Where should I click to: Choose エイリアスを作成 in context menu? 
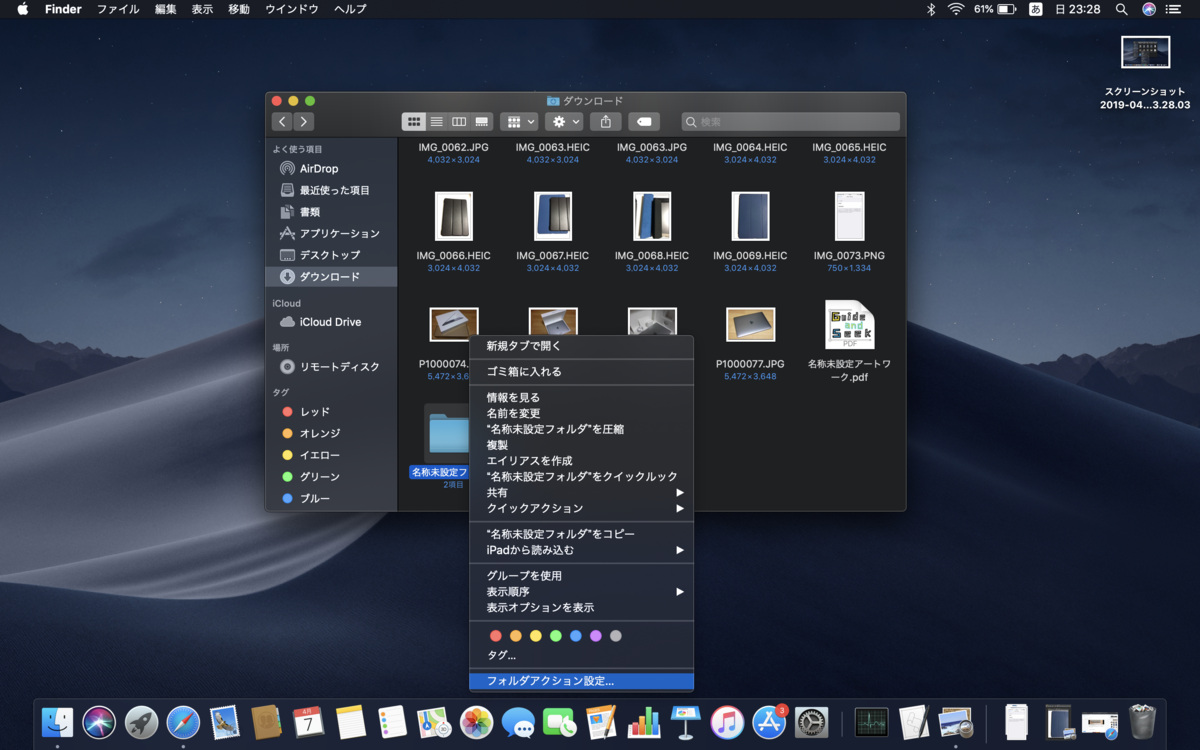point(581,461)
